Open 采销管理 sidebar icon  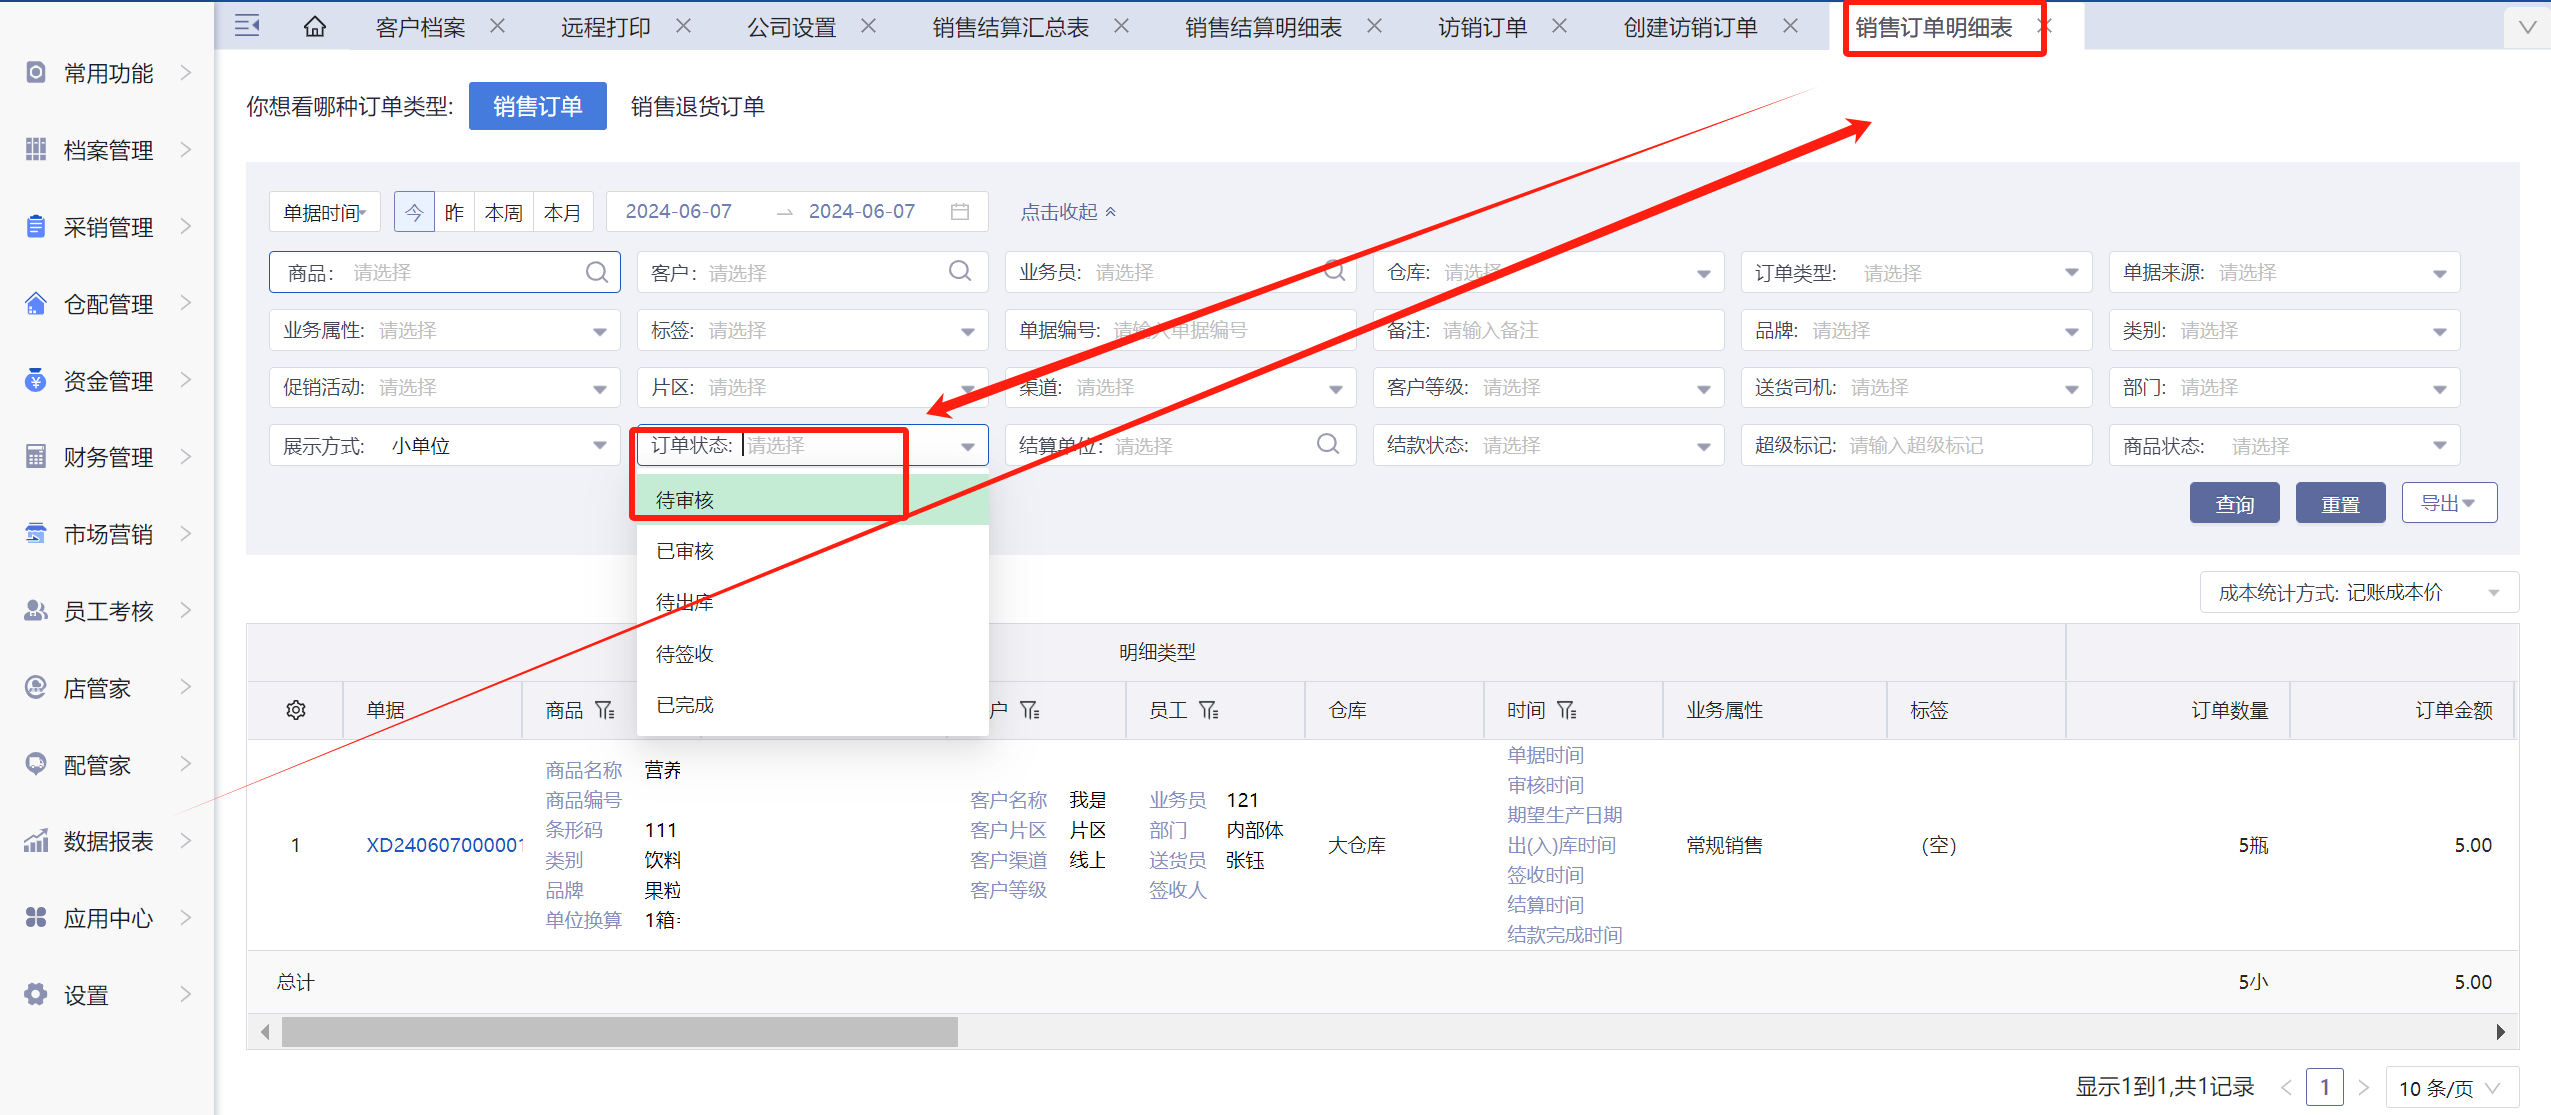pos(36,226)
